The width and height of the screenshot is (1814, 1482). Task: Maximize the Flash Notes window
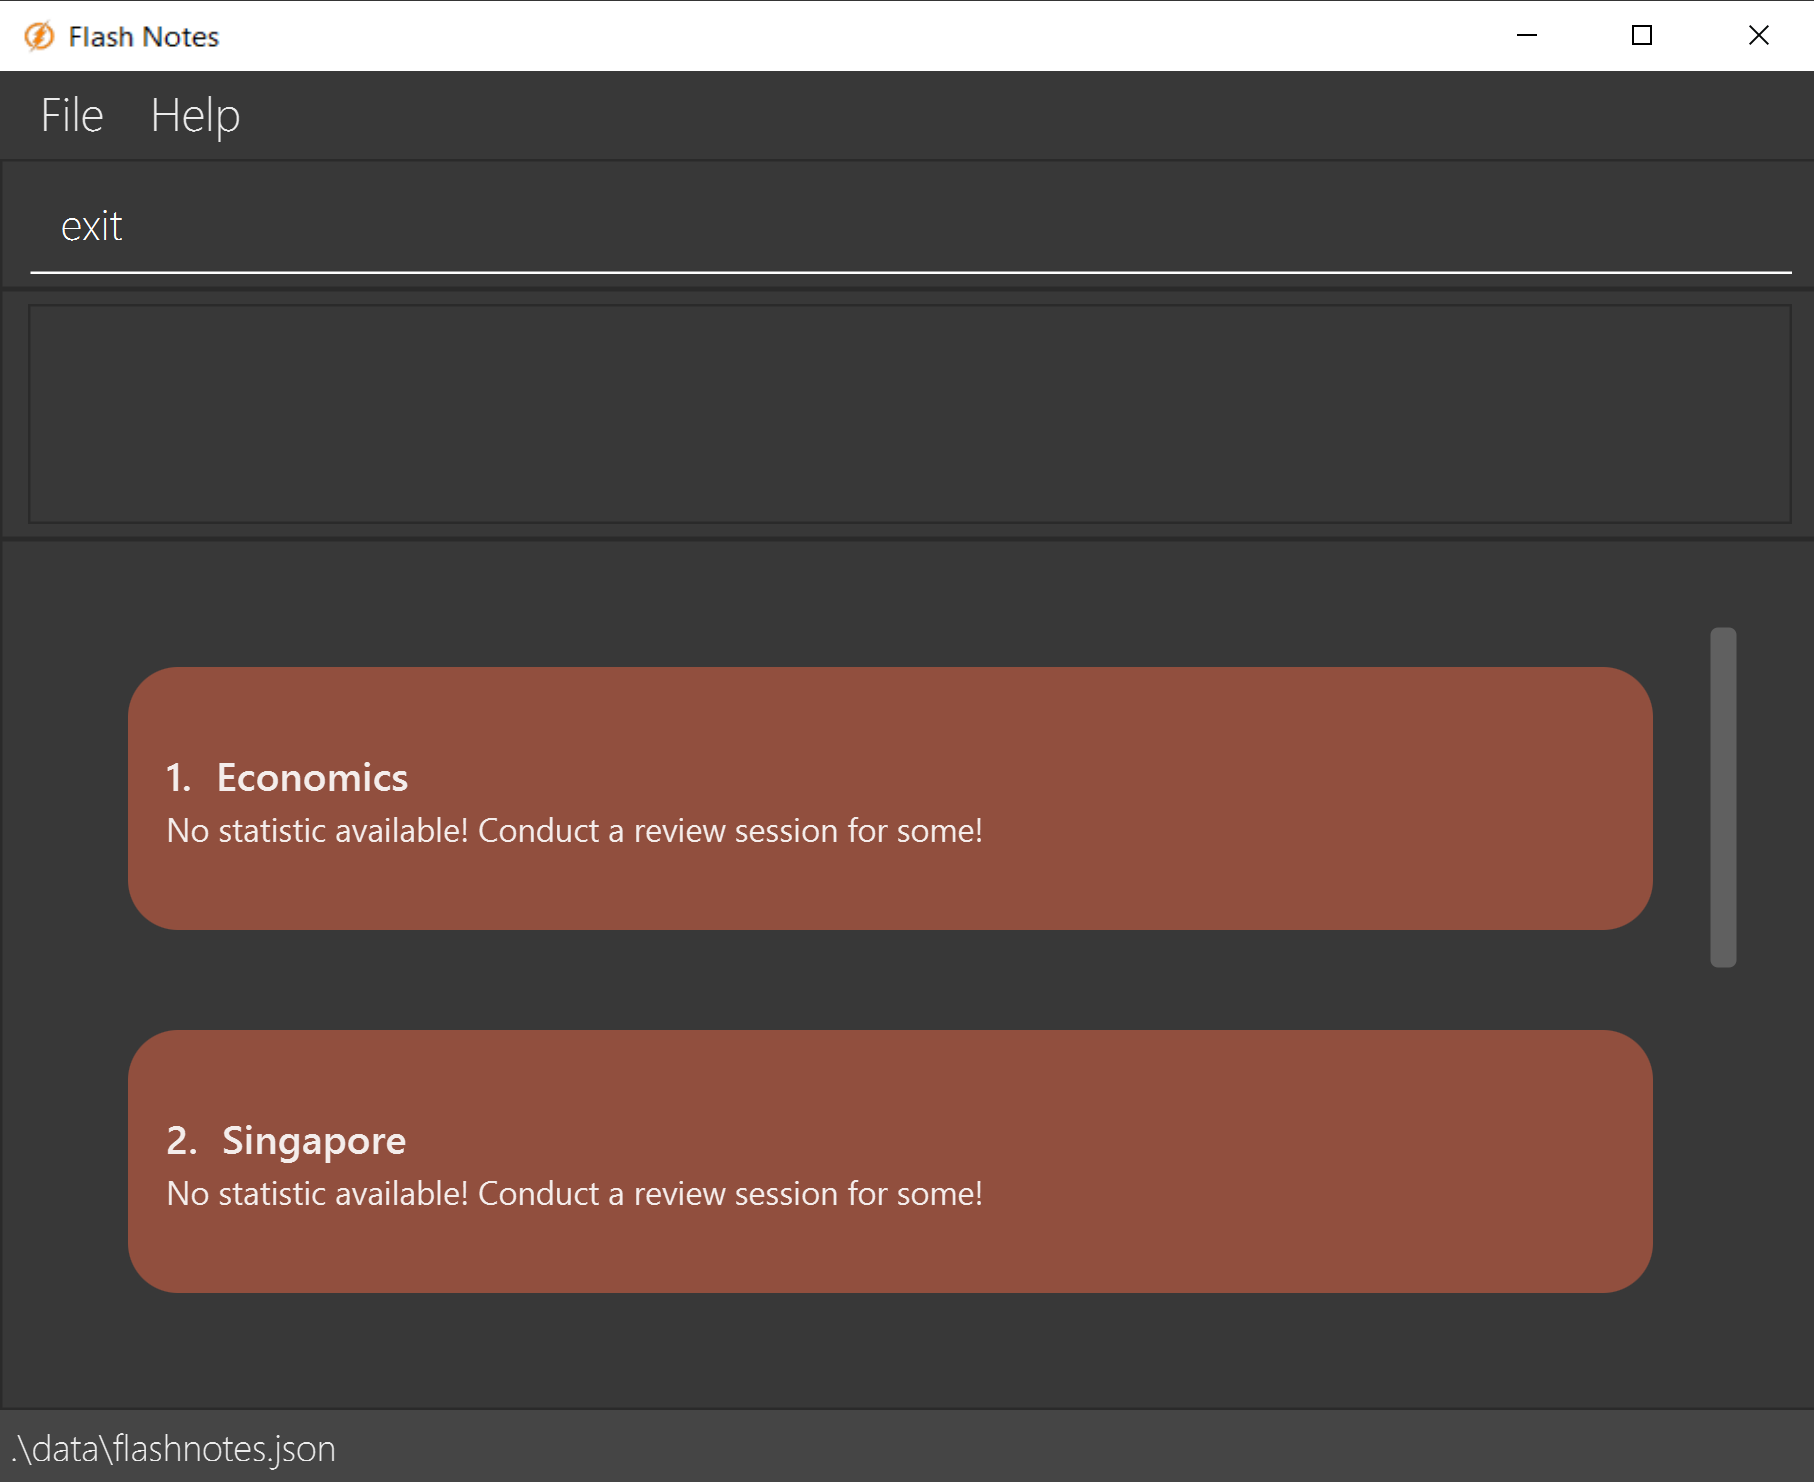(1642, 36)
